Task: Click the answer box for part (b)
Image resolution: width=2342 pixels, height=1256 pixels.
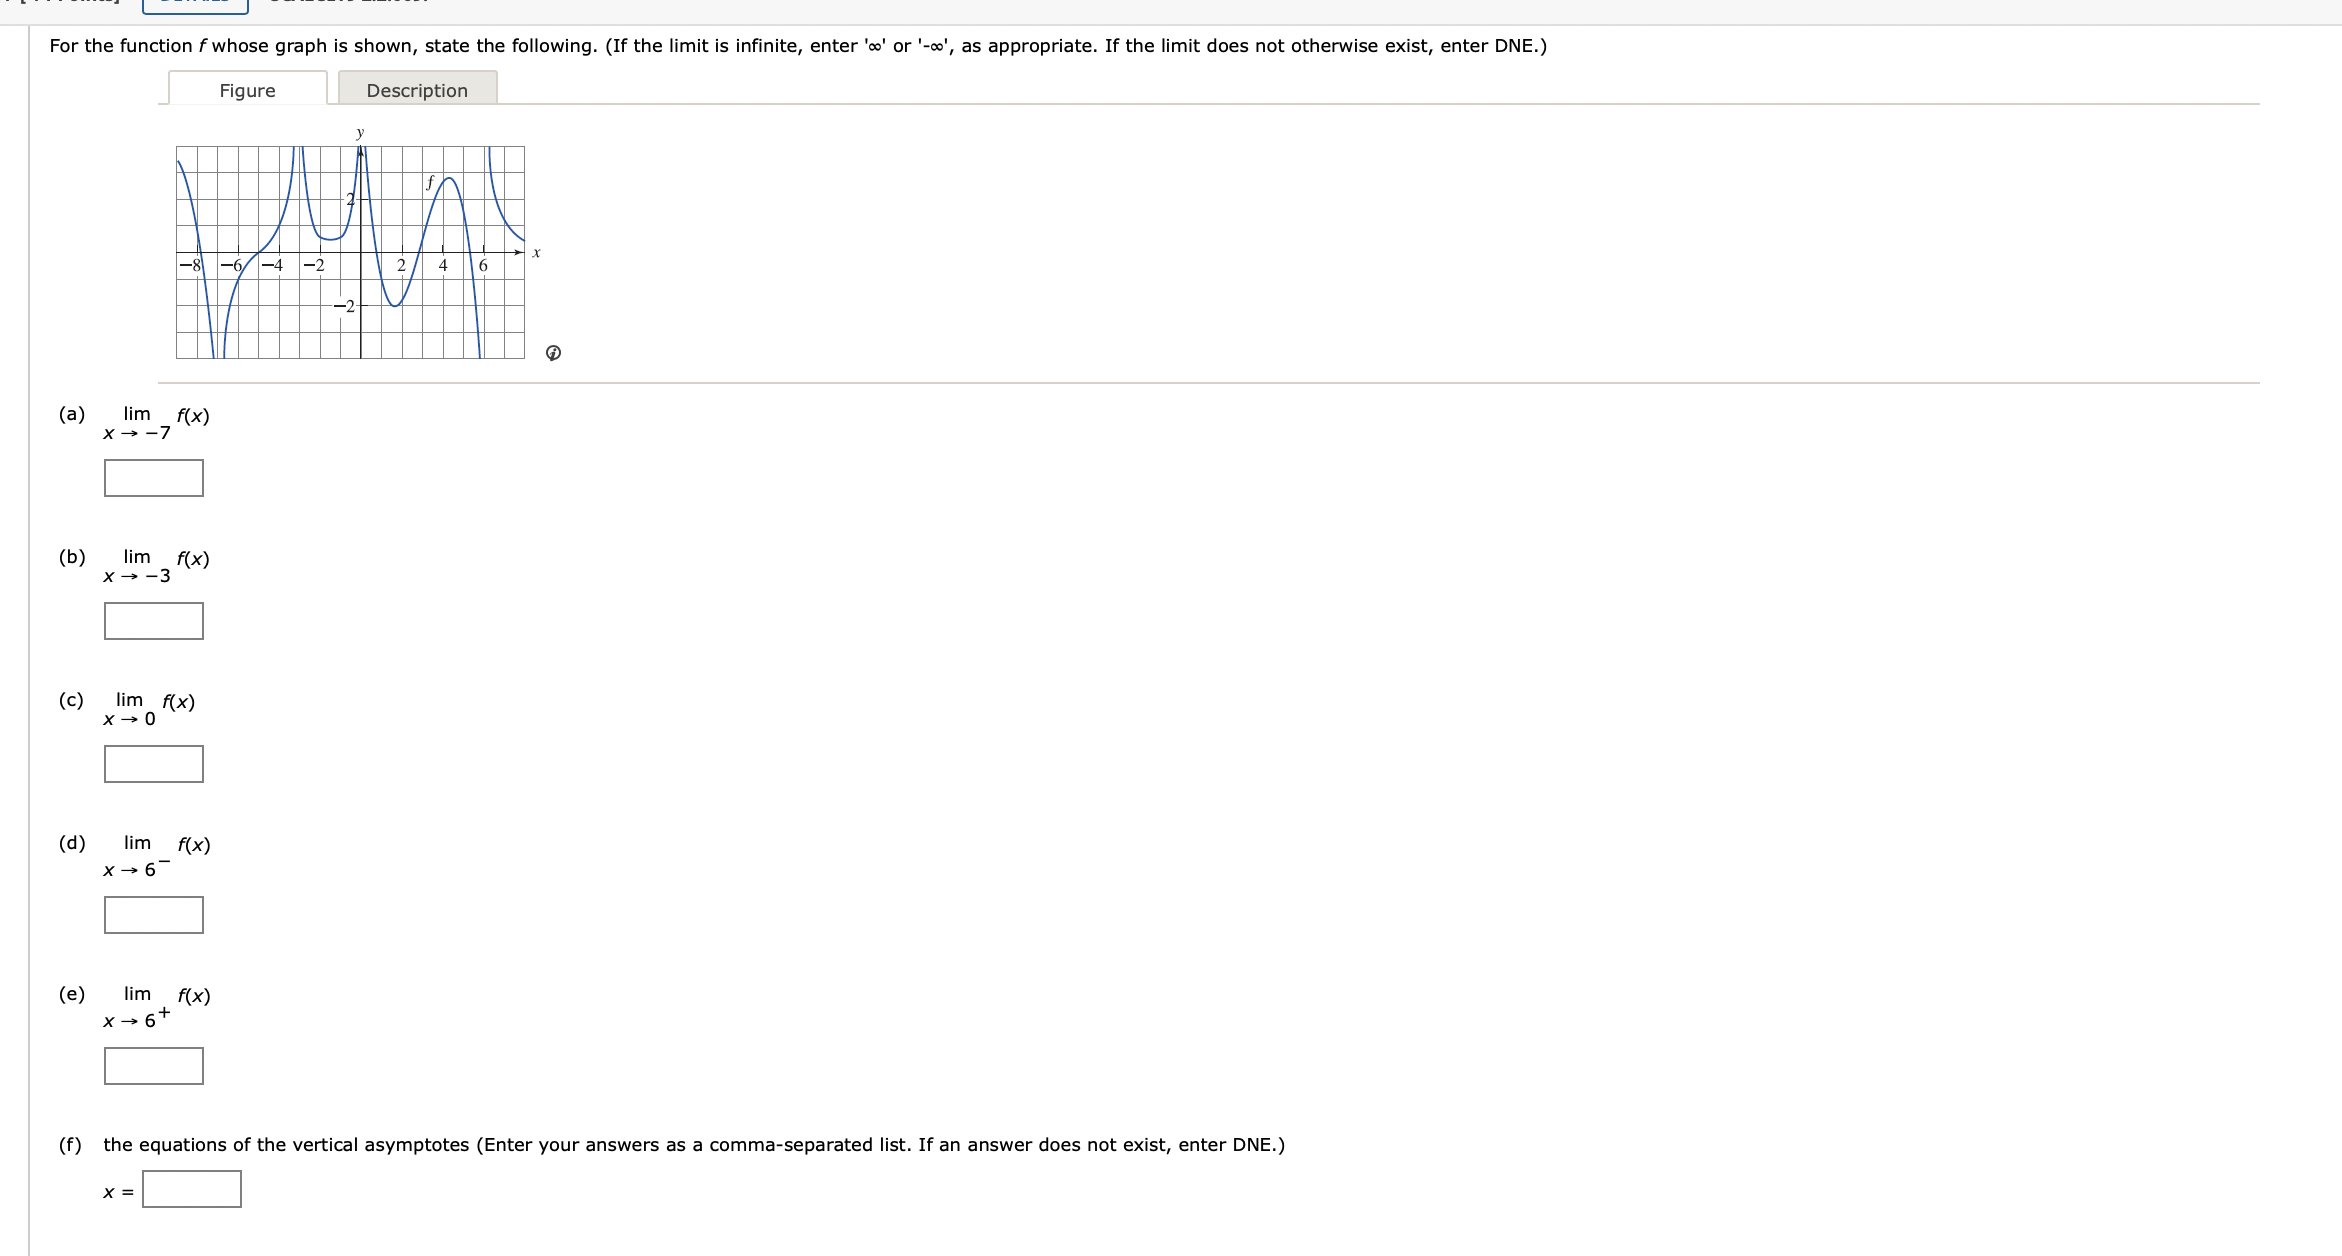Action: pyautogui.click(x=153, y=621)
